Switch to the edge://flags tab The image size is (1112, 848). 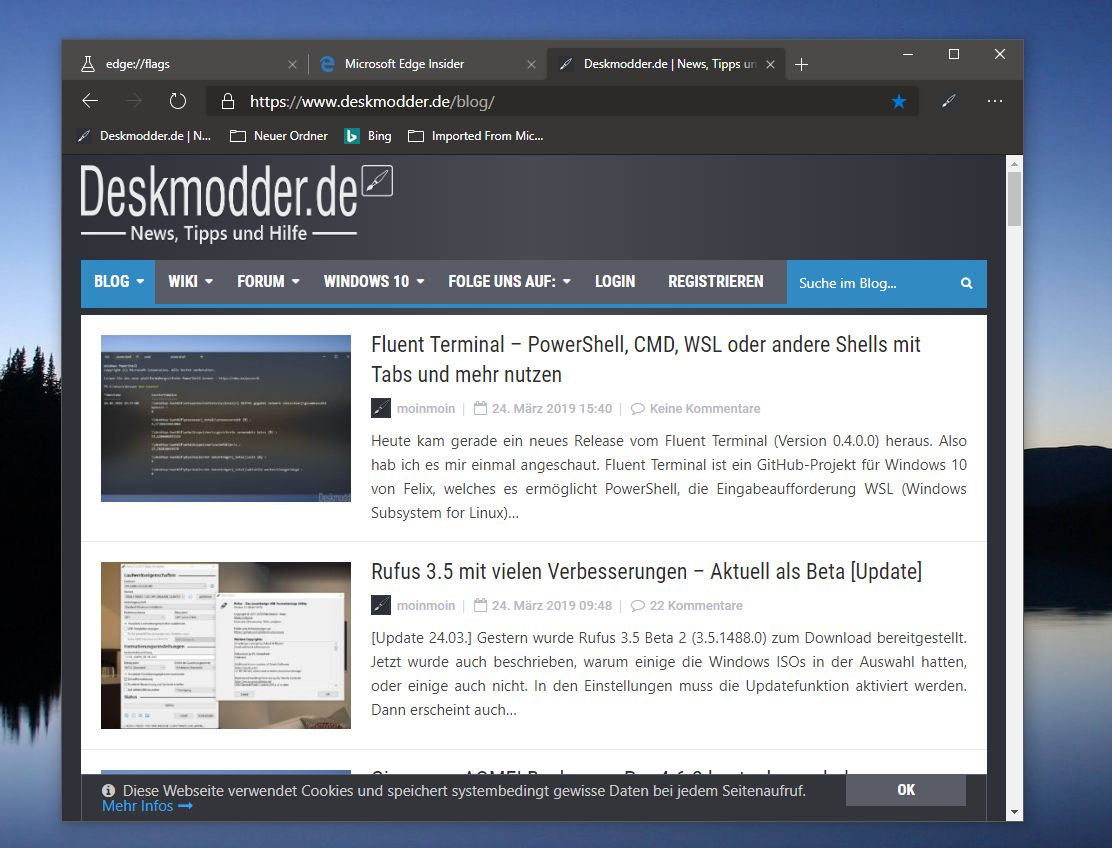[x=188, y=64]
